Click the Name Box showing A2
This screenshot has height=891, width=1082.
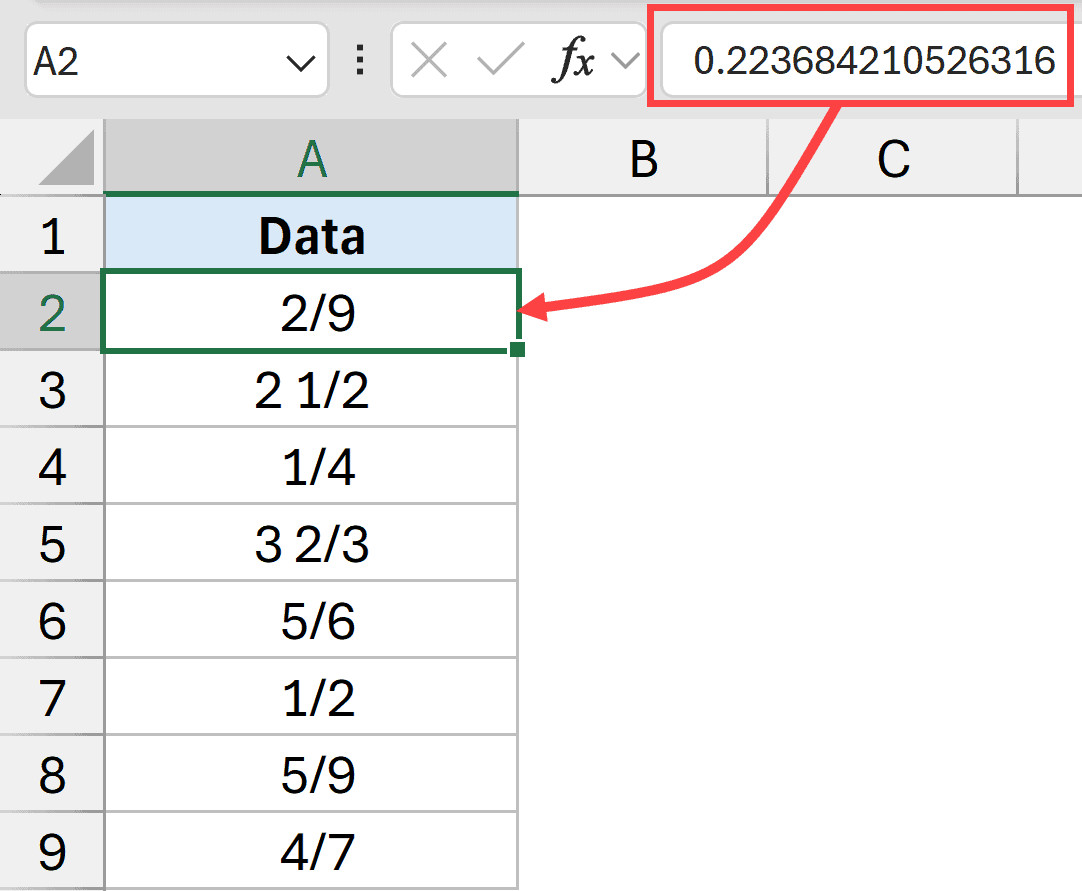(150, 62)
